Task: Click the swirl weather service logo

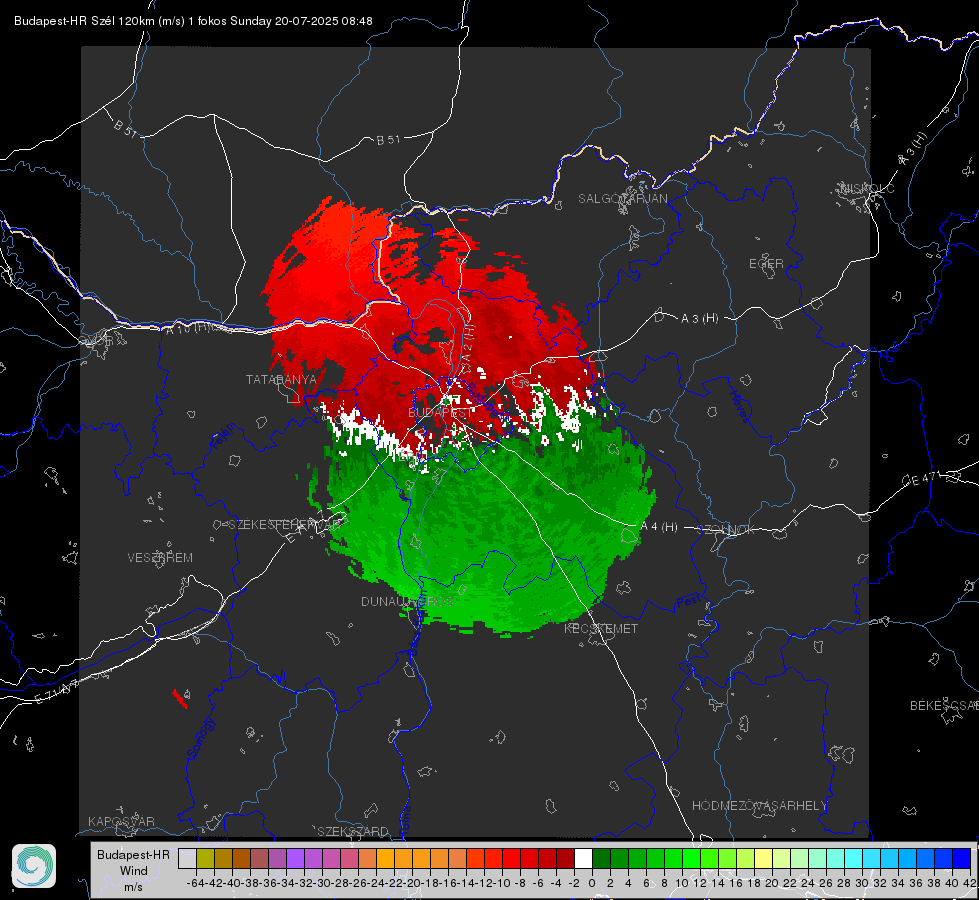Action: coord(34,866)
